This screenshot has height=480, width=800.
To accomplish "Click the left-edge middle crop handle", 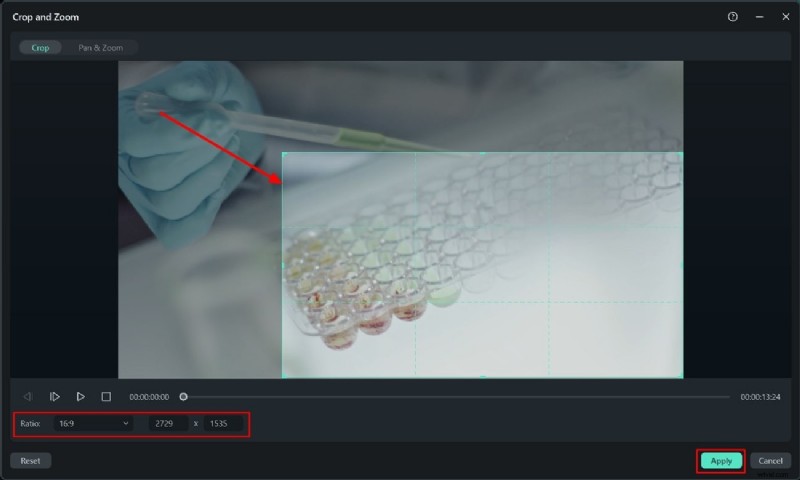I will click(x=283, y=265).
